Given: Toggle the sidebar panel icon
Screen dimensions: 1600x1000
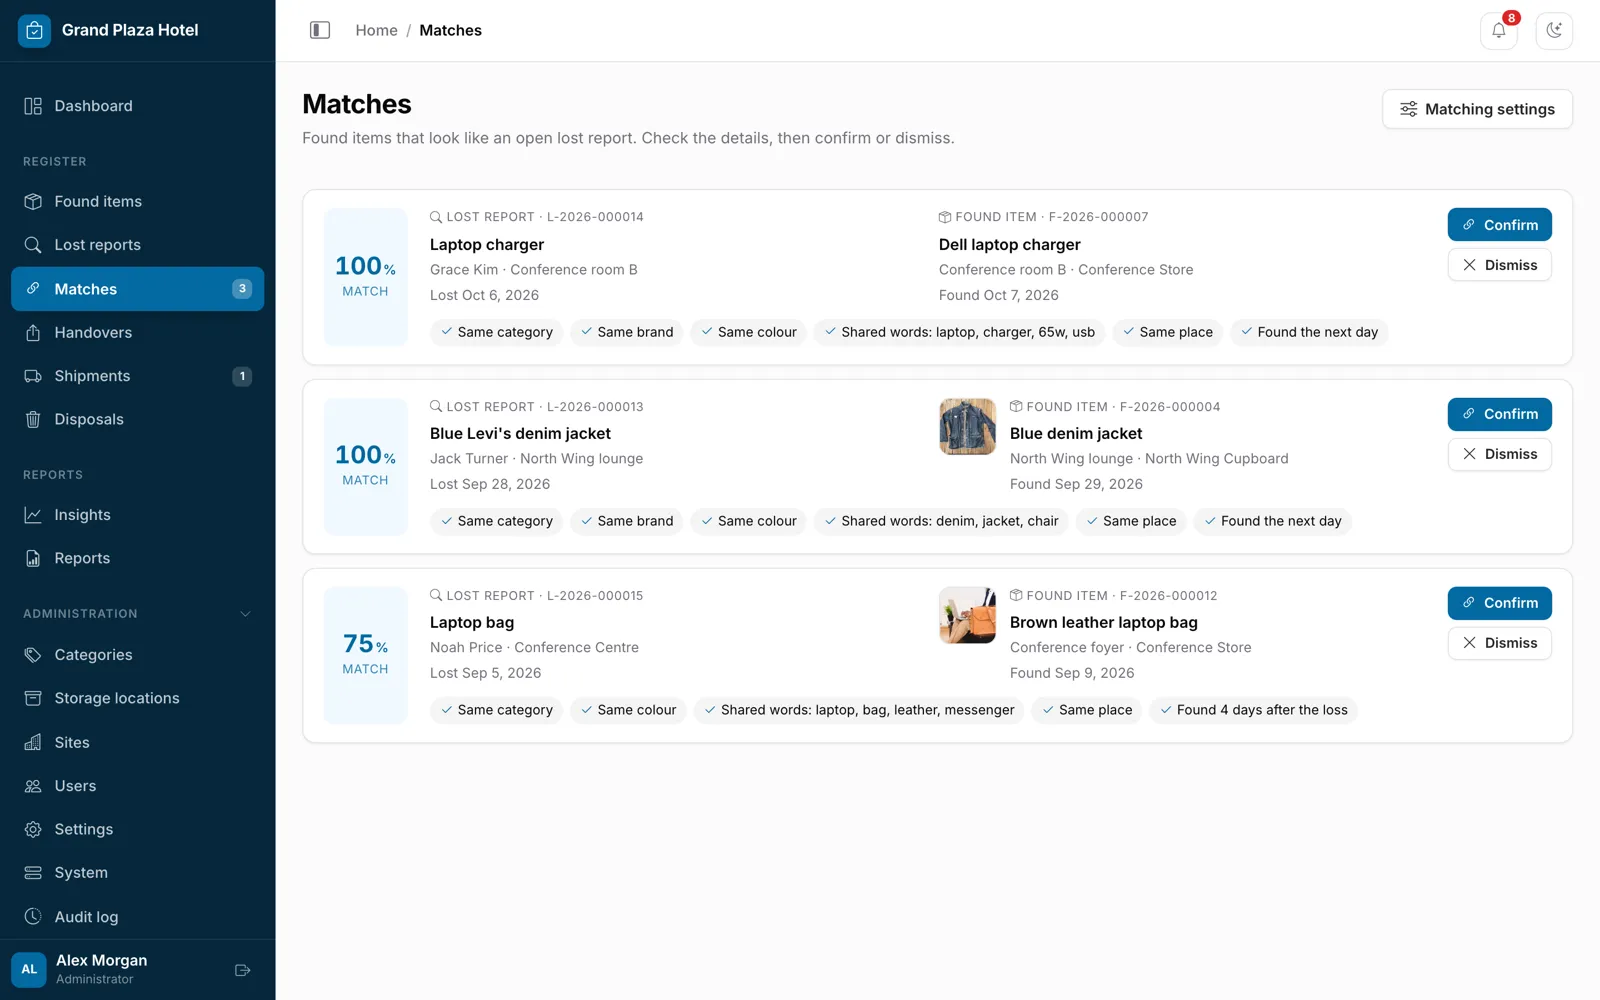Looking at the screenshot, I should 320,30.
